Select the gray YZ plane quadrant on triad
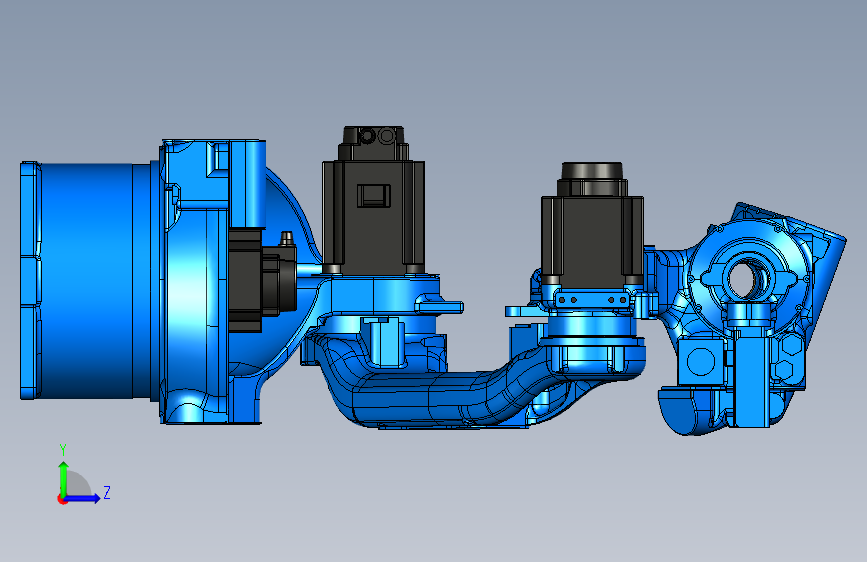This screenshot has width=867, height=562. click(x=76, y=485)
